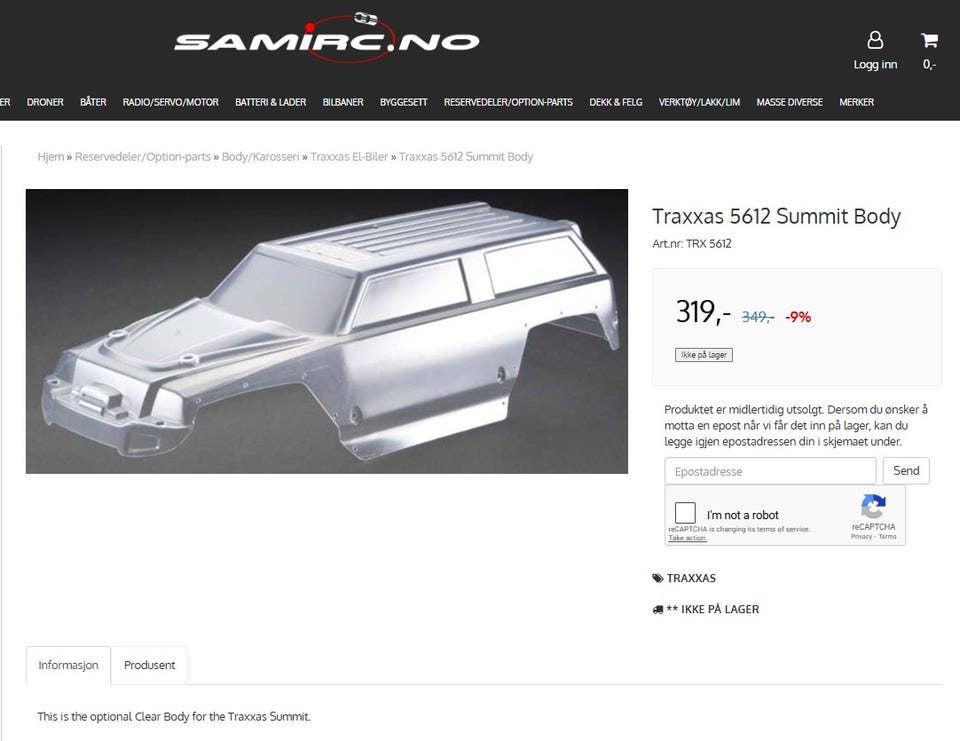The image size is (960, 741).
Task: Click the Epostadresse input field
Action: pos(770,471)
